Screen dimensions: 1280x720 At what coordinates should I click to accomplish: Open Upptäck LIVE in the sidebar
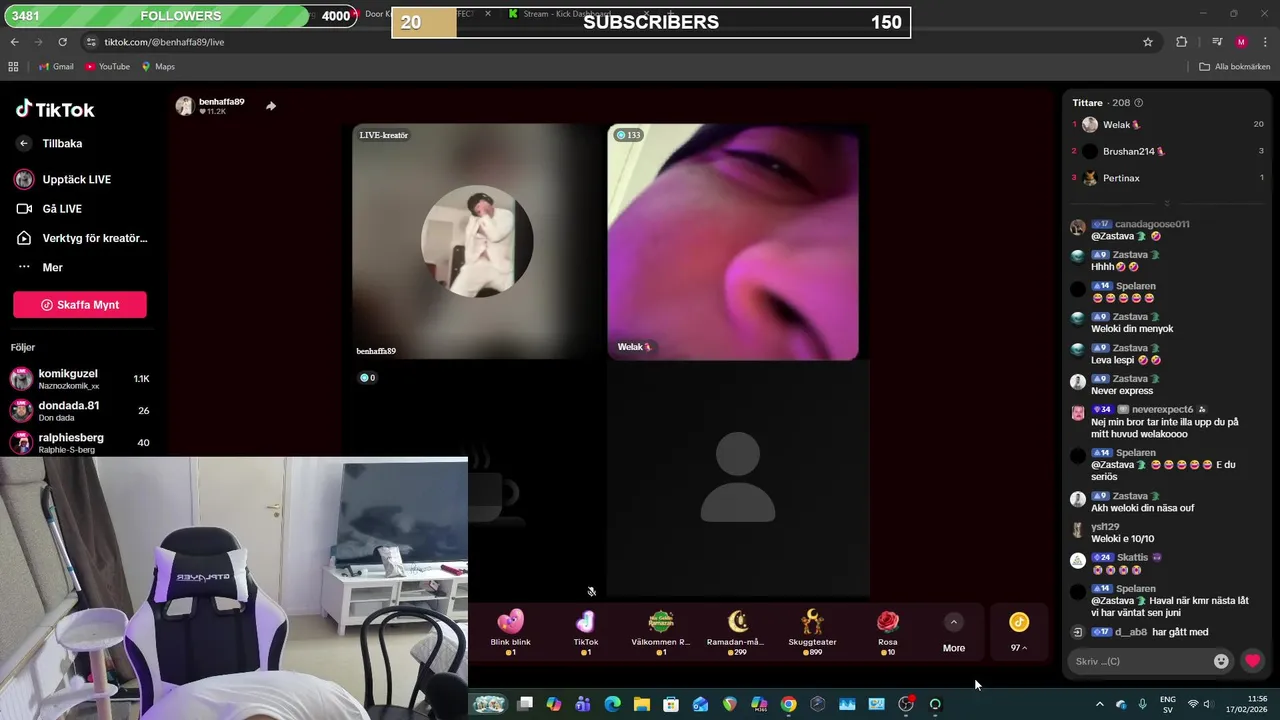(x=76, y=179)
